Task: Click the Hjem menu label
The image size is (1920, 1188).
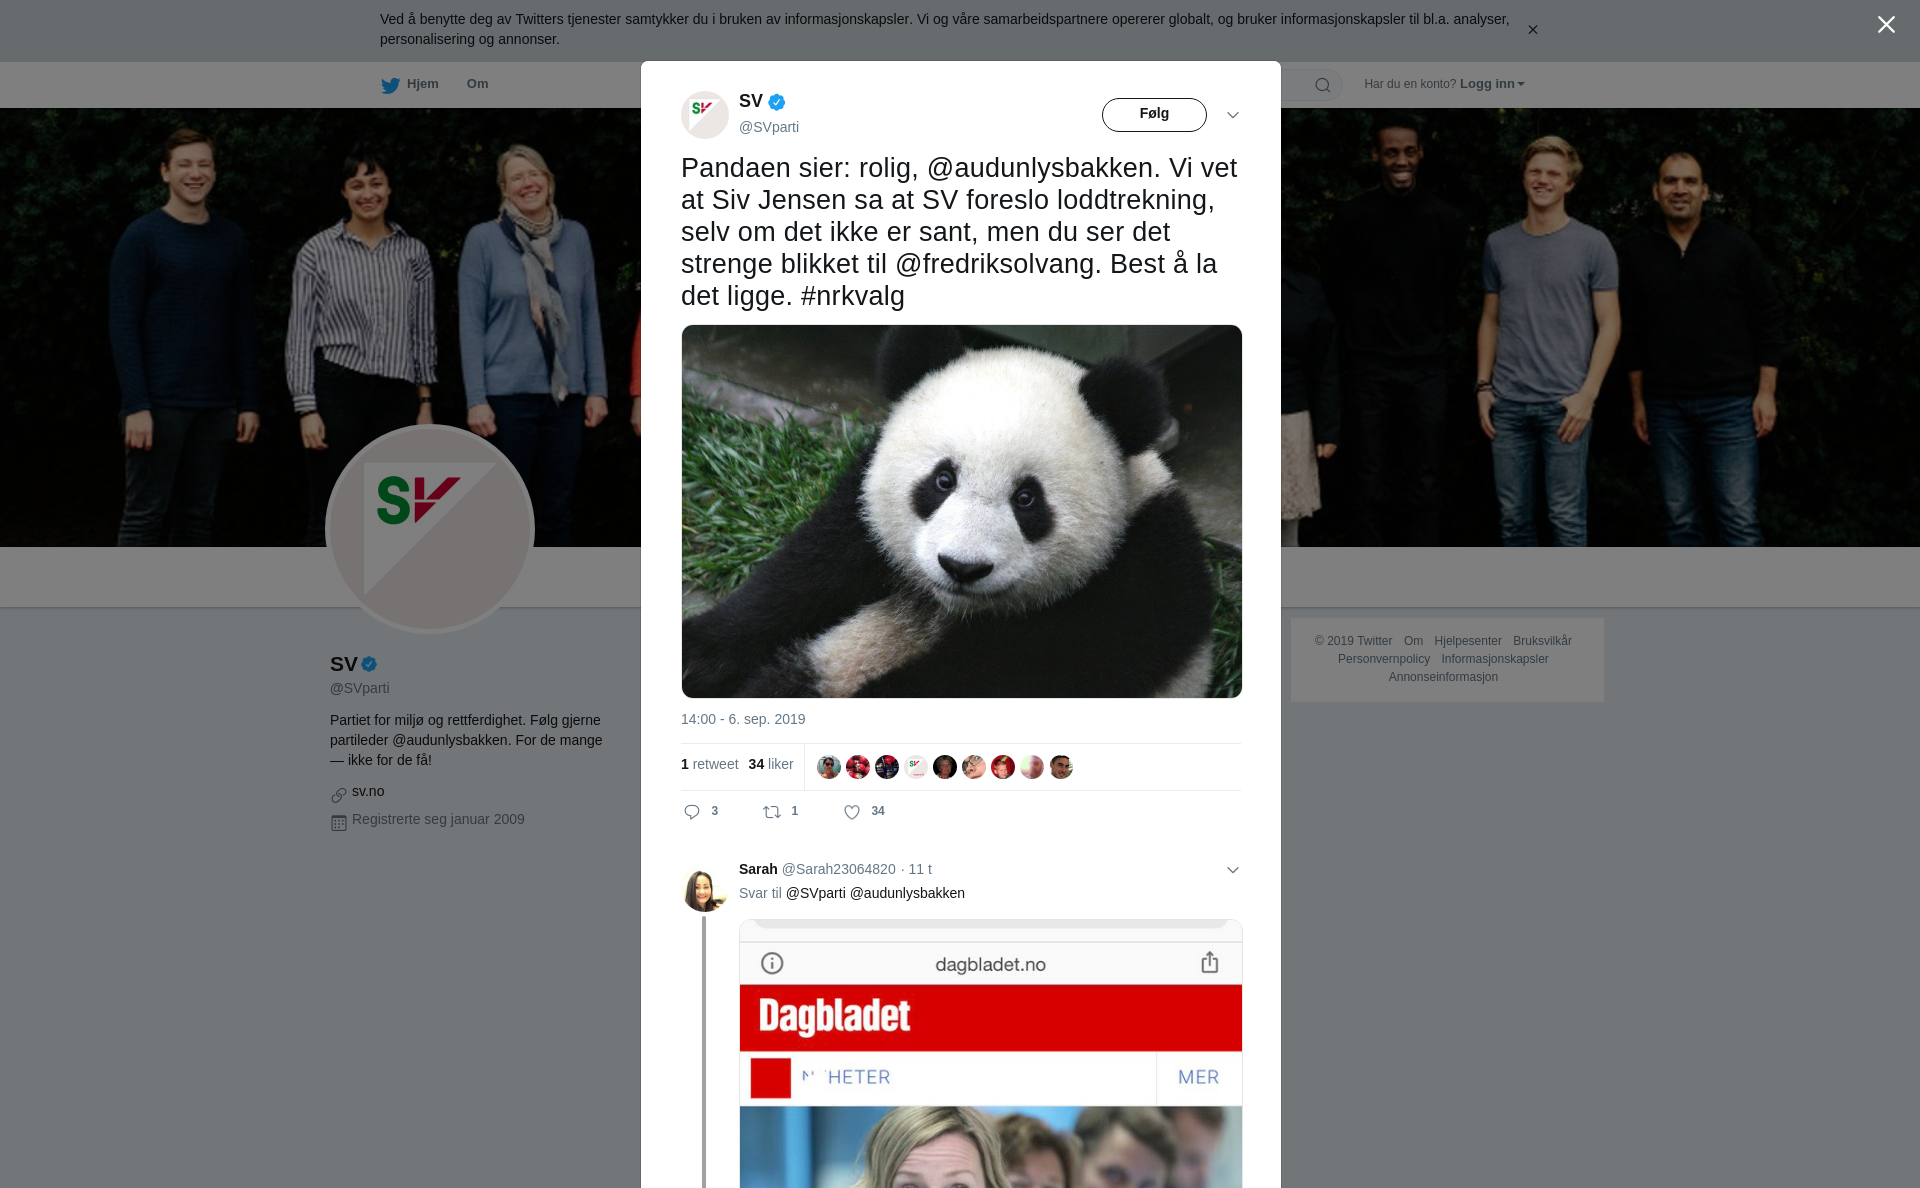Action: 422,84
